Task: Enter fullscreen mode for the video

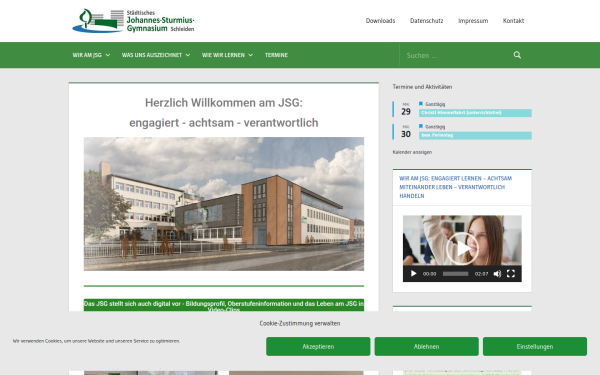Action: pos(511,274)
